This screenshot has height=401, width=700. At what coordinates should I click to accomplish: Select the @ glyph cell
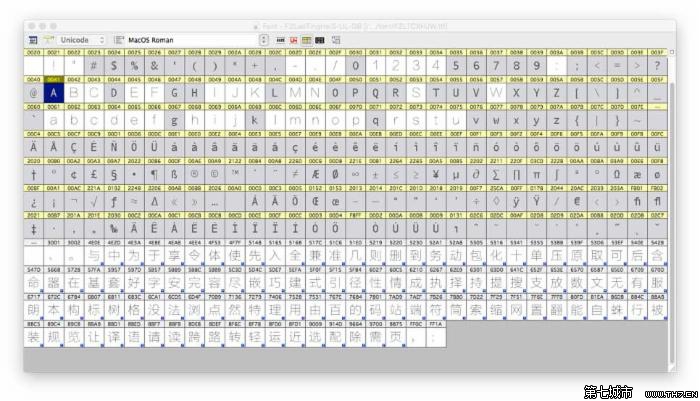tap(34, 93)
